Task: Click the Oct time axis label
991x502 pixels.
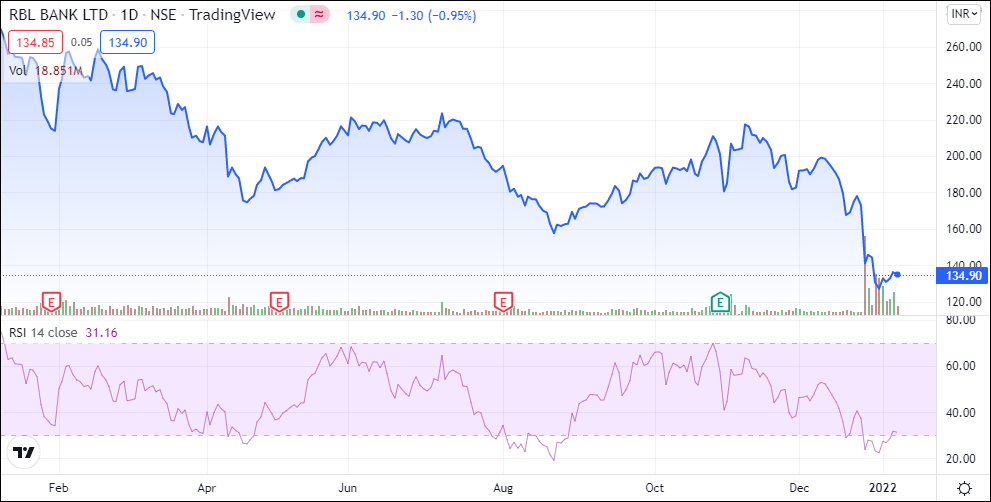Action: coord(655,488)
